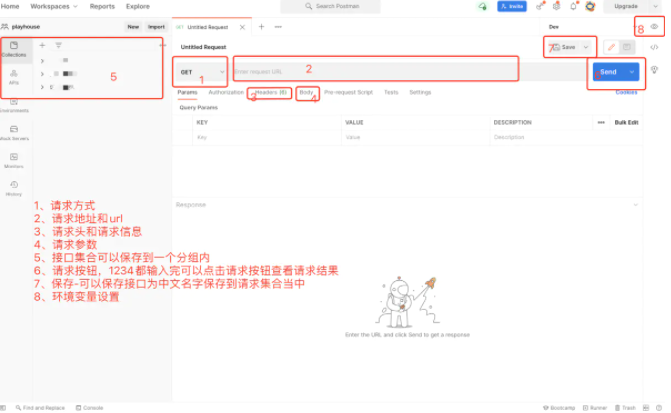Expand the Send button dropdown arrow
Viewport: 671px width, 413px height.
pos(632,72)
